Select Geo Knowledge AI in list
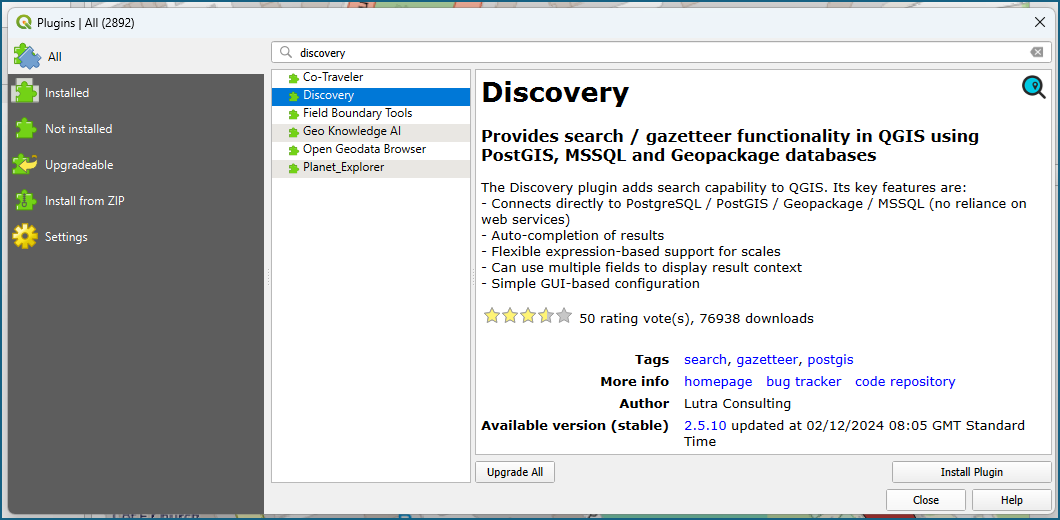Image resolution: width=1060 pixels, height=520 pixels. 370,132
